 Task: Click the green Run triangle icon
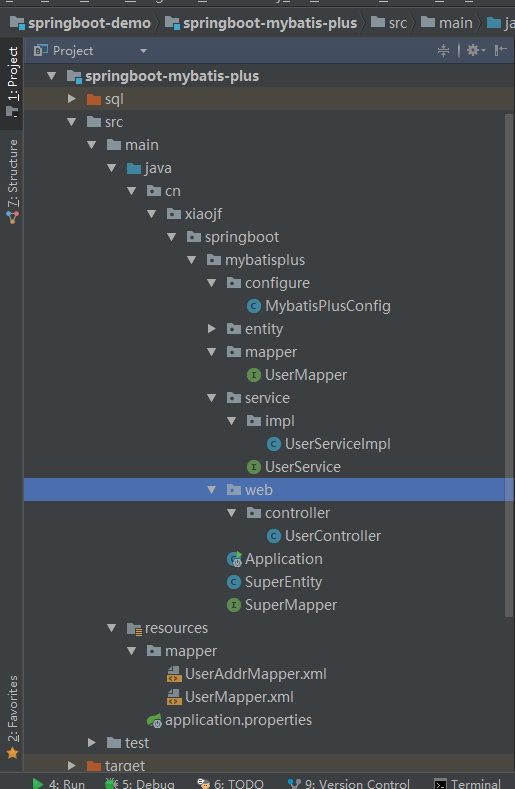38,784
